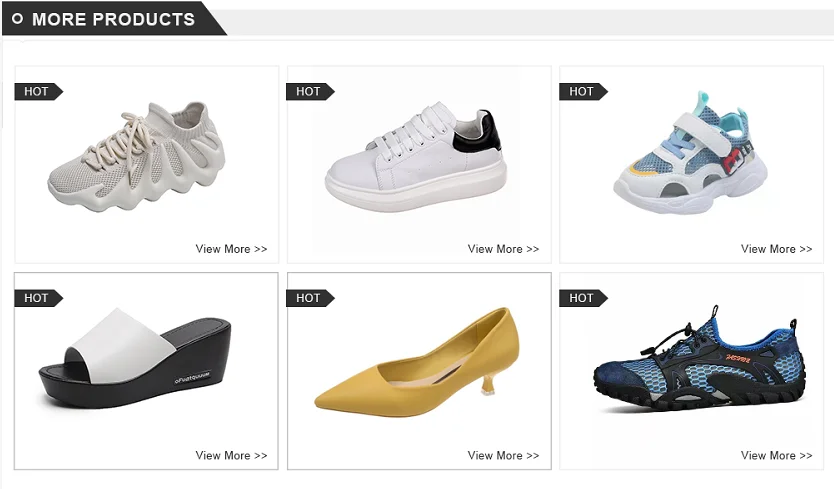
Task: Click HOT badge on kids sandal sneaker
Action: tap(582, 92)
